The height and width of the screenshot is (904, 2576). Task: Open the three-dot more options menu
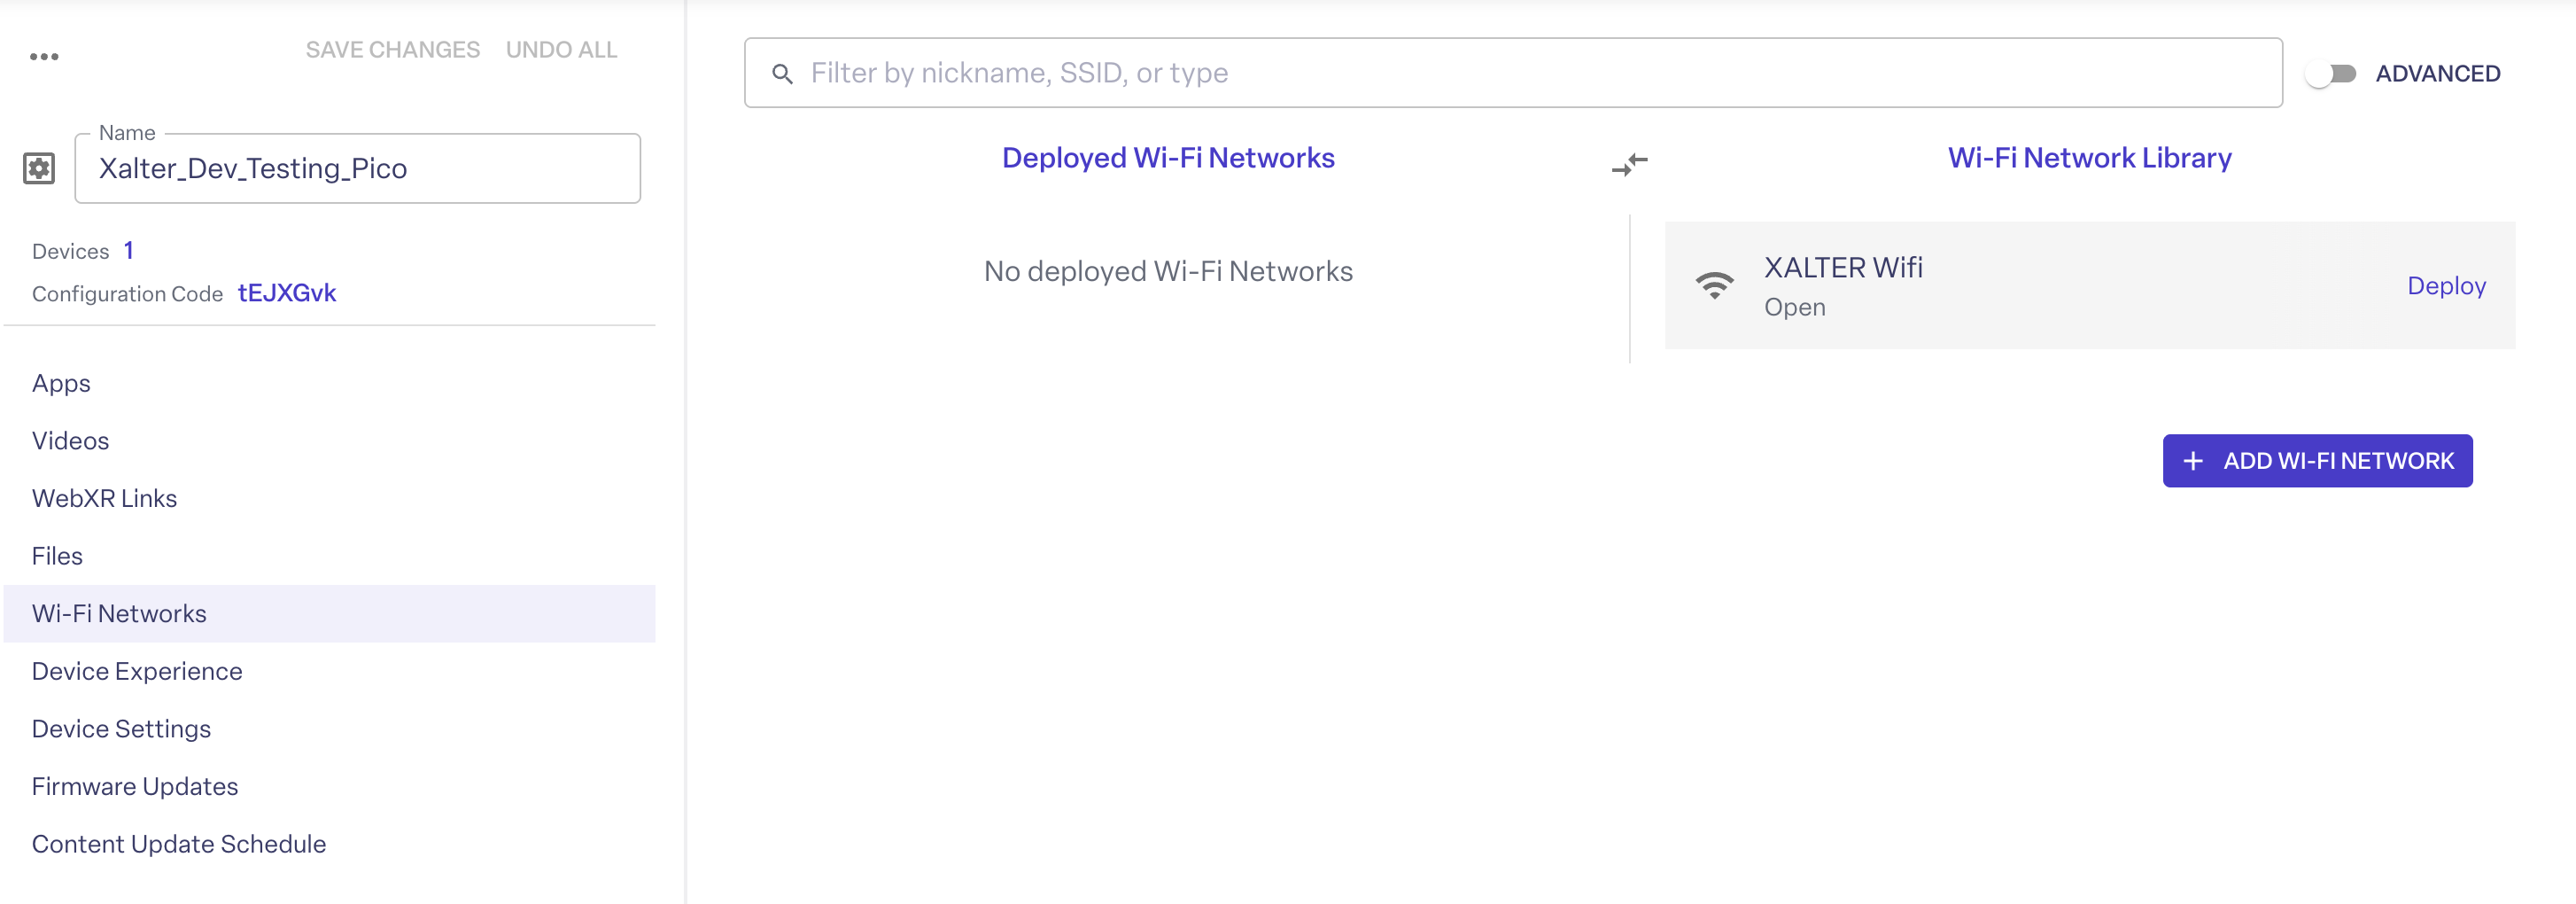point(44,56)
